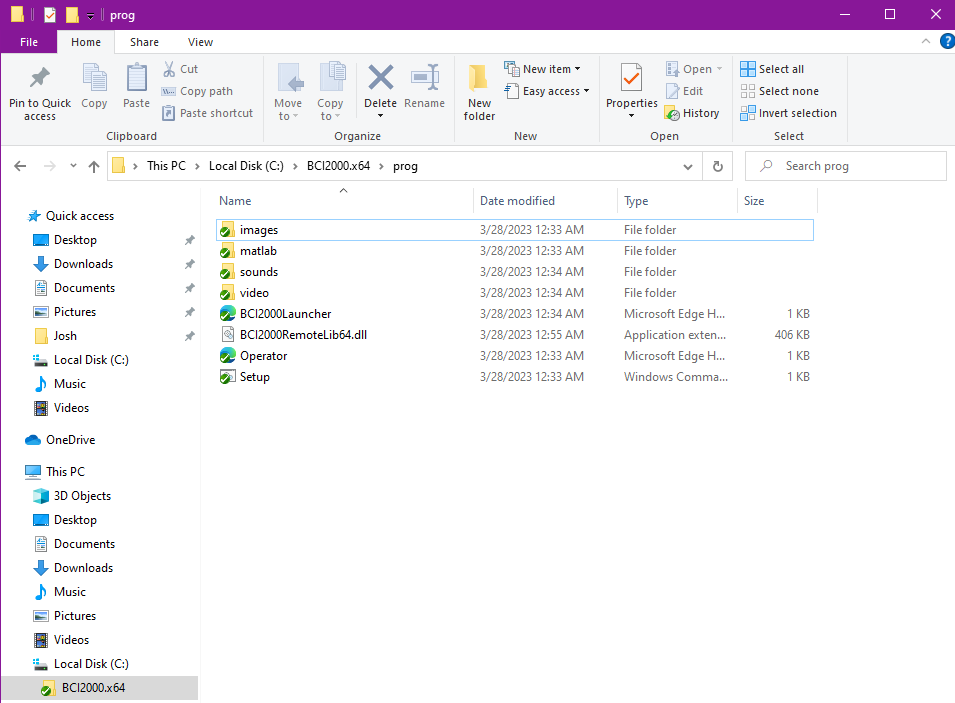Image resolution: width=955 pixels, height=703 pixels.
Task: Click Select all
Action: point(772,69)
